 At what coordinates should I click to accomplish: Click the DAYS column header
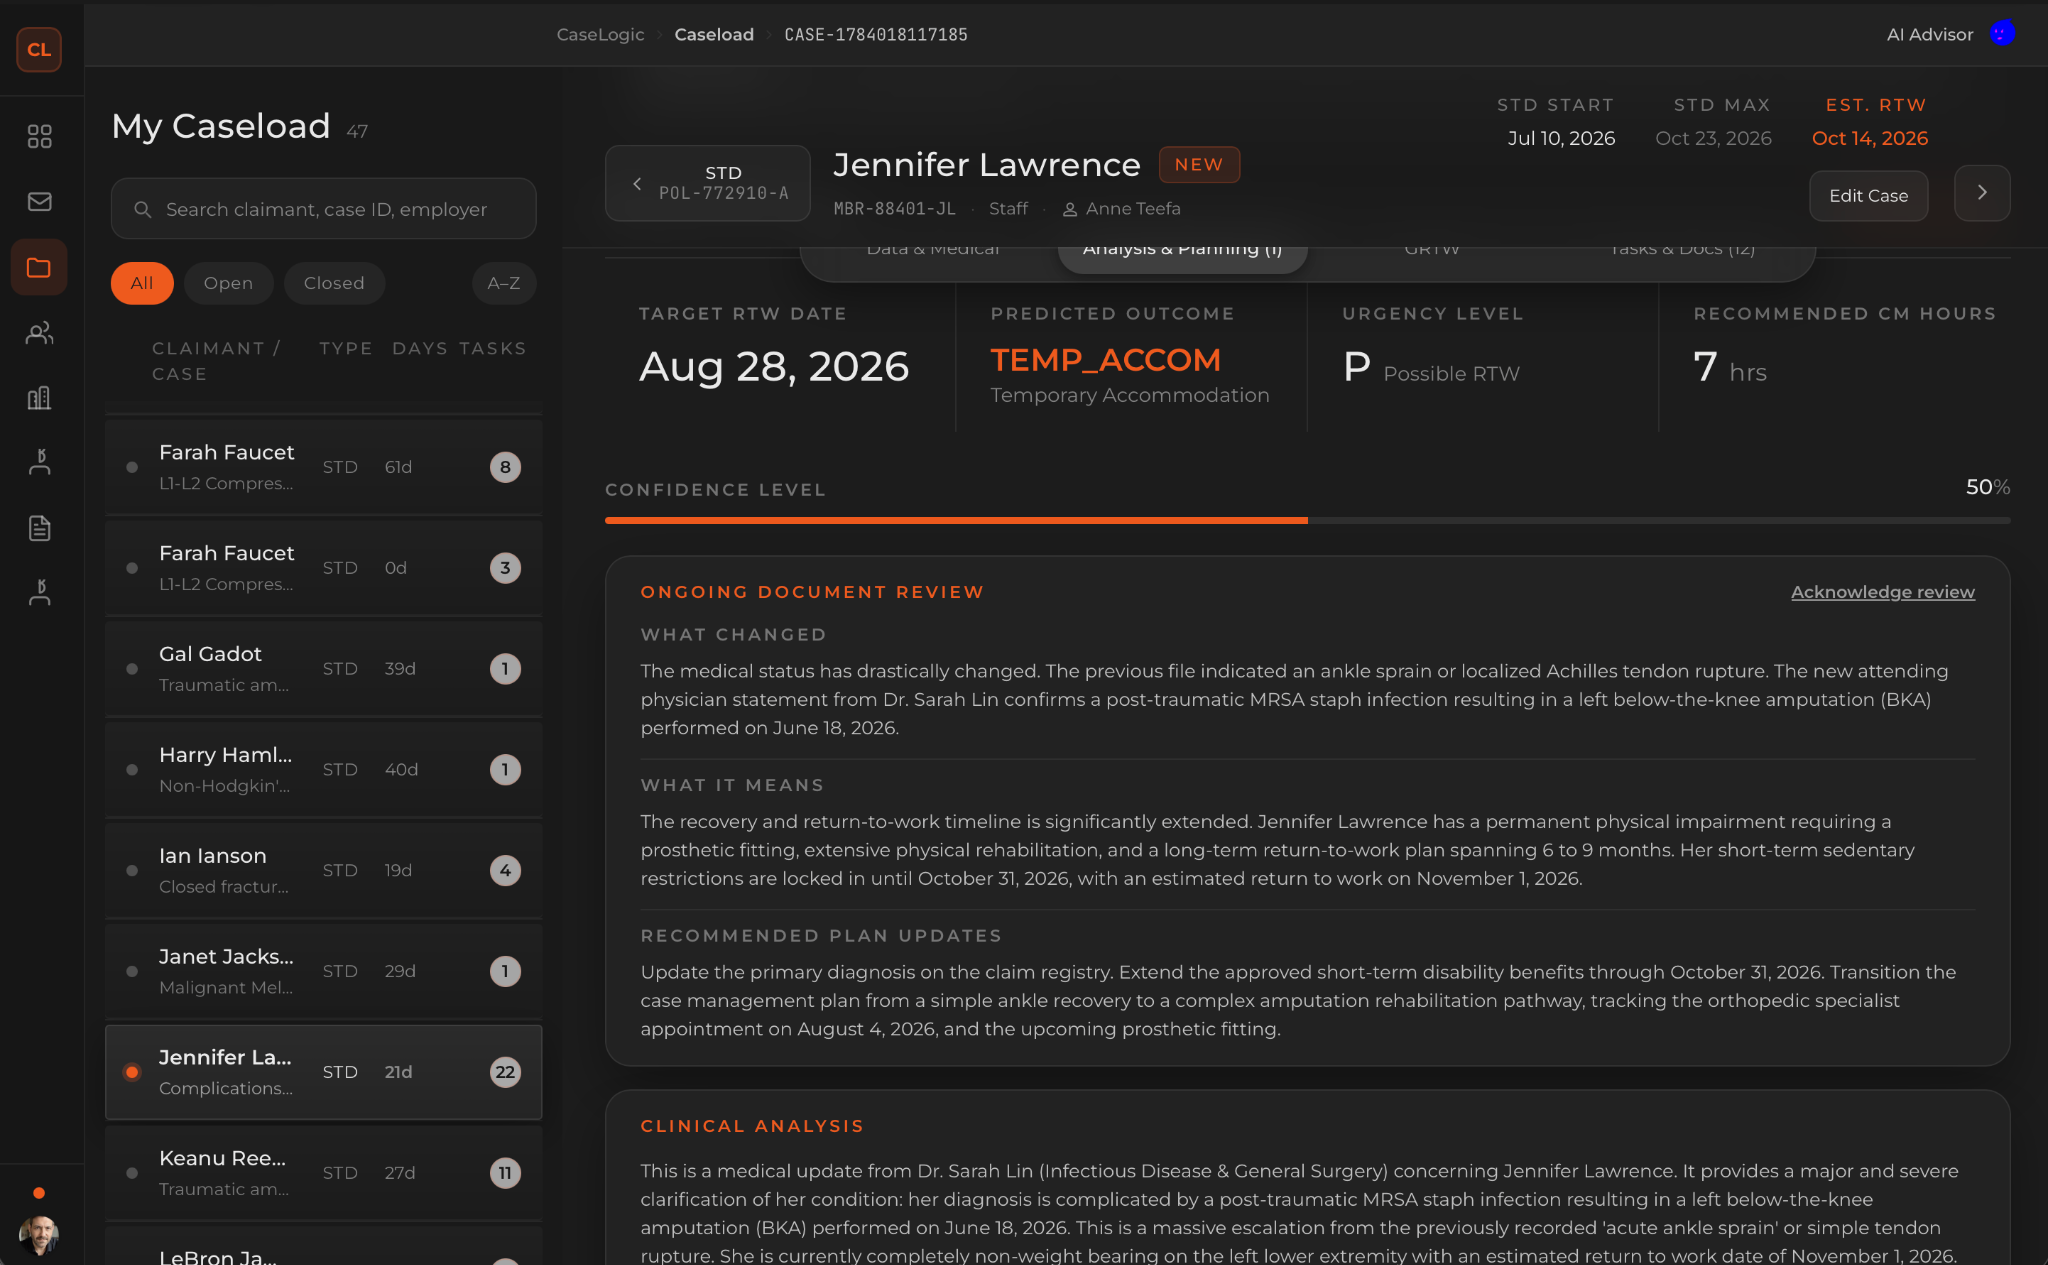coord(420,348)
